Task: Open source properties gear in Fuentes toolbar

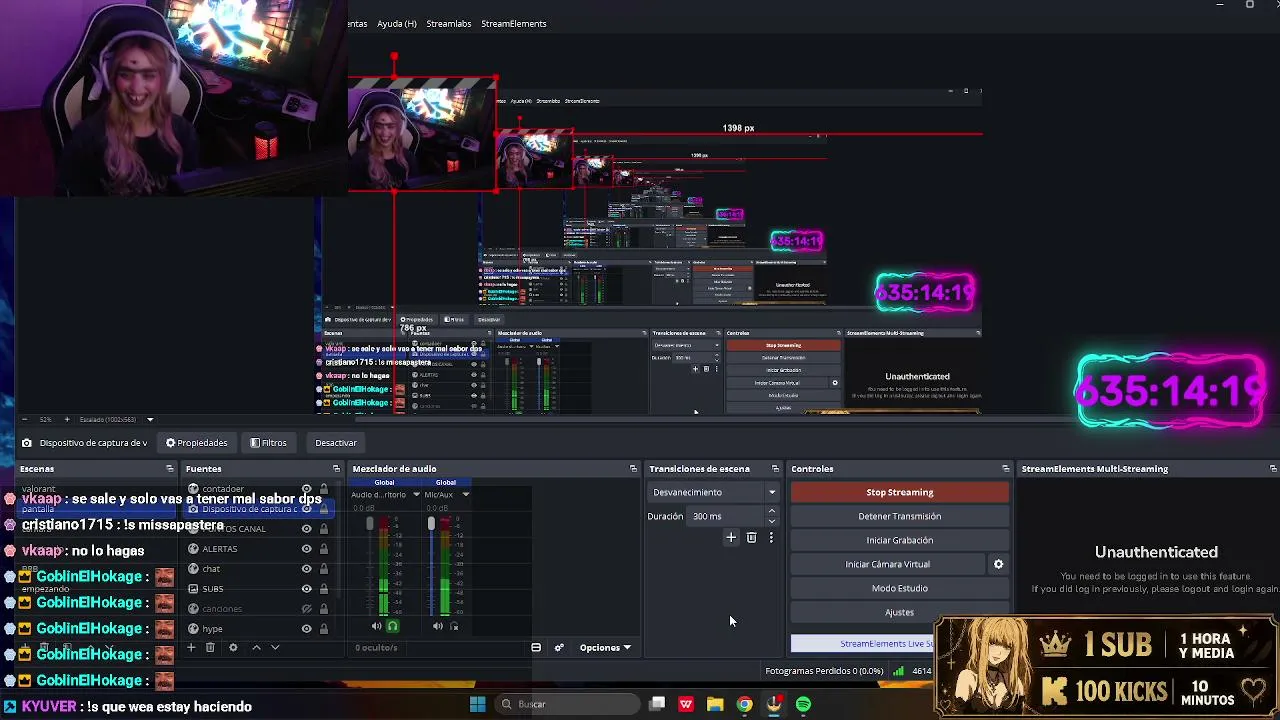Action: pyautogui.click(x=233, y=647)
